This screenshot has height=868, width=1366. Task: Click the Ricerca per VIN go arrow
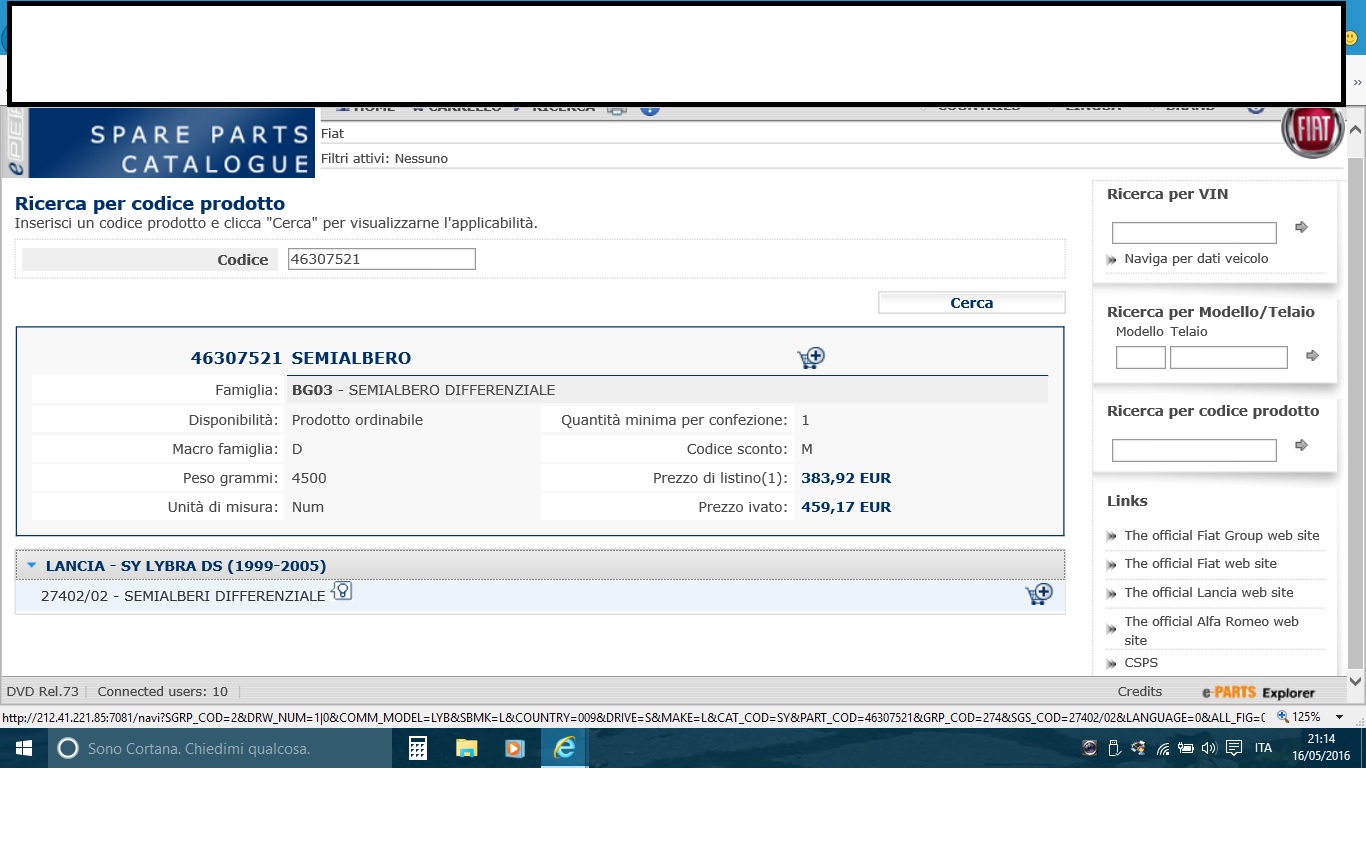pyautogui.click(x=1301, y=228)
